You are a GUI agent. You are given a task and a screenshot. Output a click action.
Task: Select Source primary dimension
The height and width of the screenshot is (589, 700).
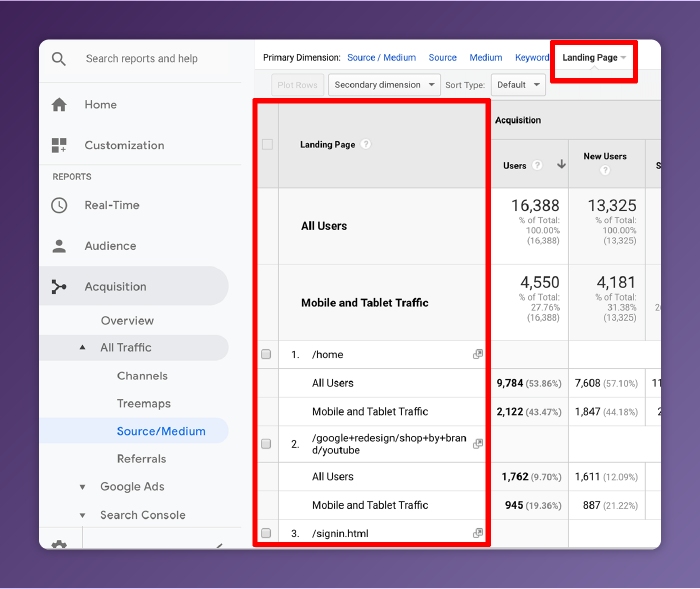coord(442,58)
